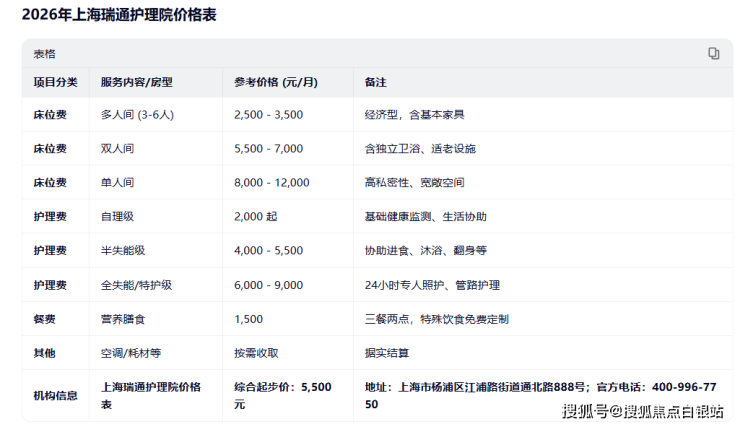This screenshot has width=740, height=427.
Task: Click the 项目分类 column header
Action: point(55,82)
